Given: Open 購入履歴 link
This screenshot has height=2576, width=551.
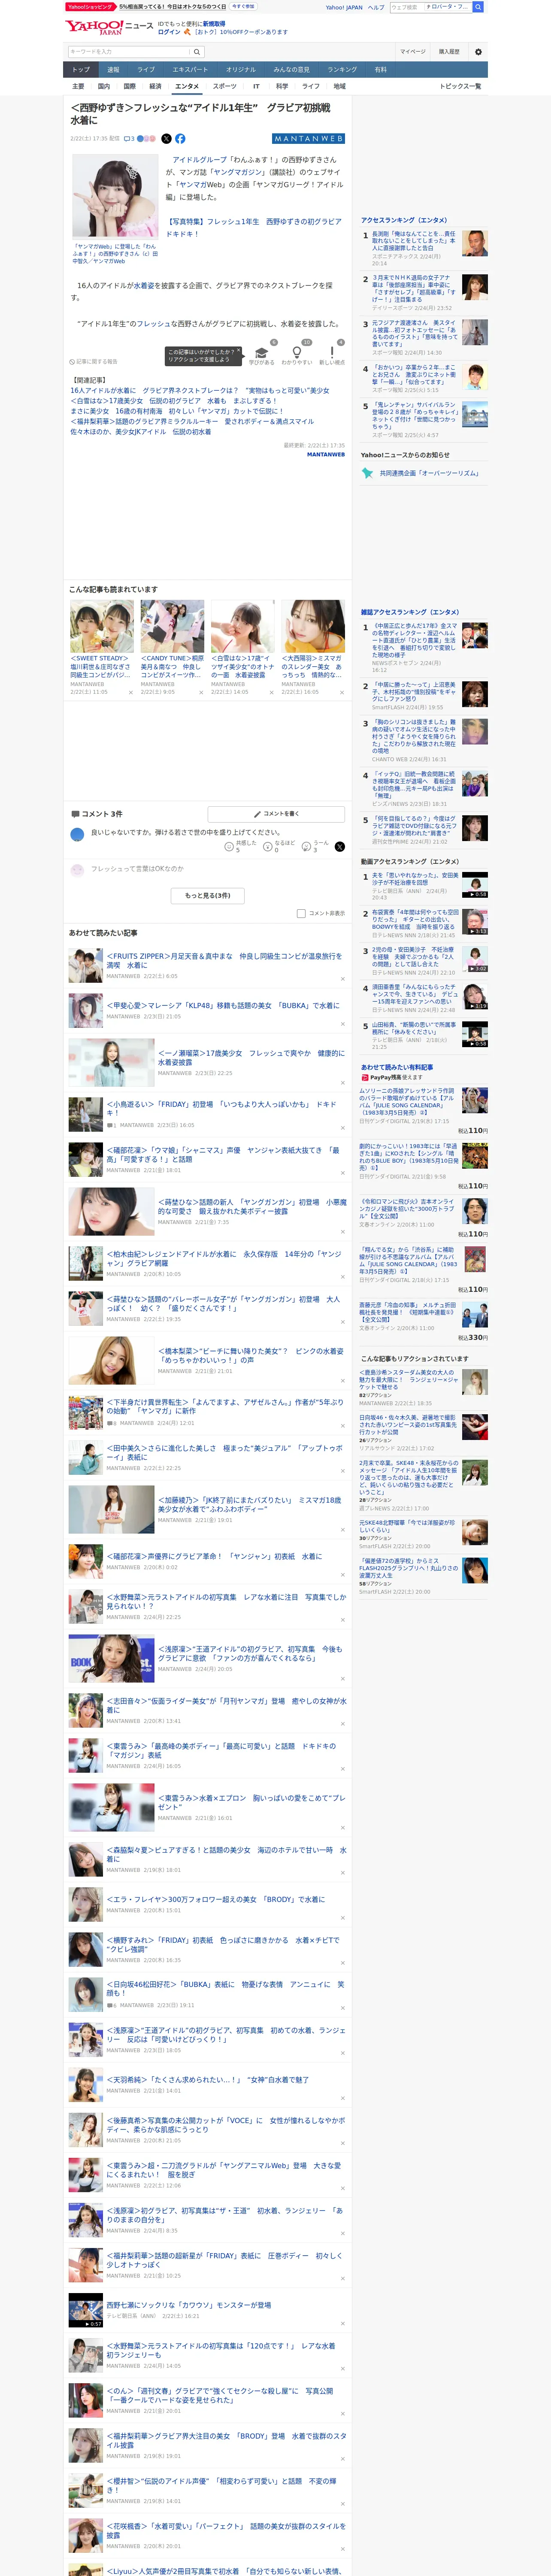Looking at the screenshot, I should 449,51.
